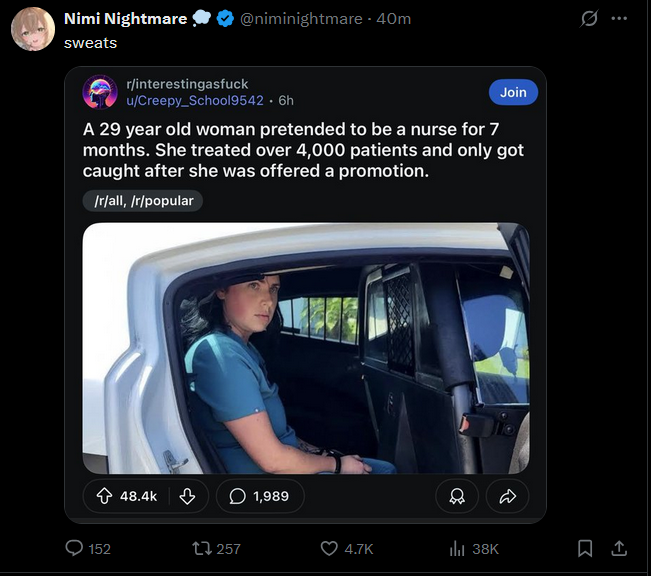This screenshot has height=576, width=651.
Task: Open the 40m tweet timestamp
Action: (x=393, y=19)
